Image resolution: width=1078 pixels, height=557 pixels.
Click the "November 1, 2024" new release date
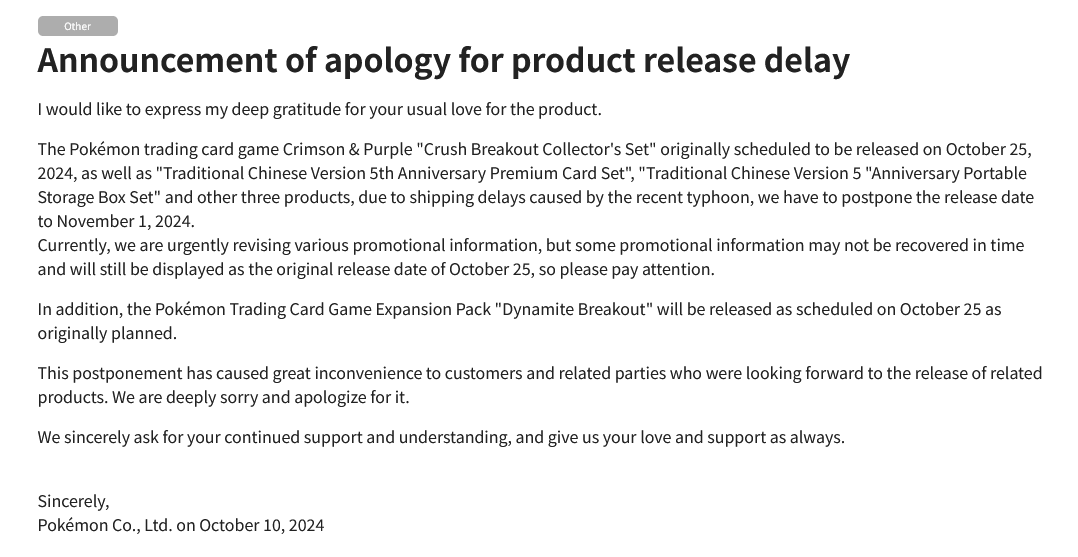126,221
